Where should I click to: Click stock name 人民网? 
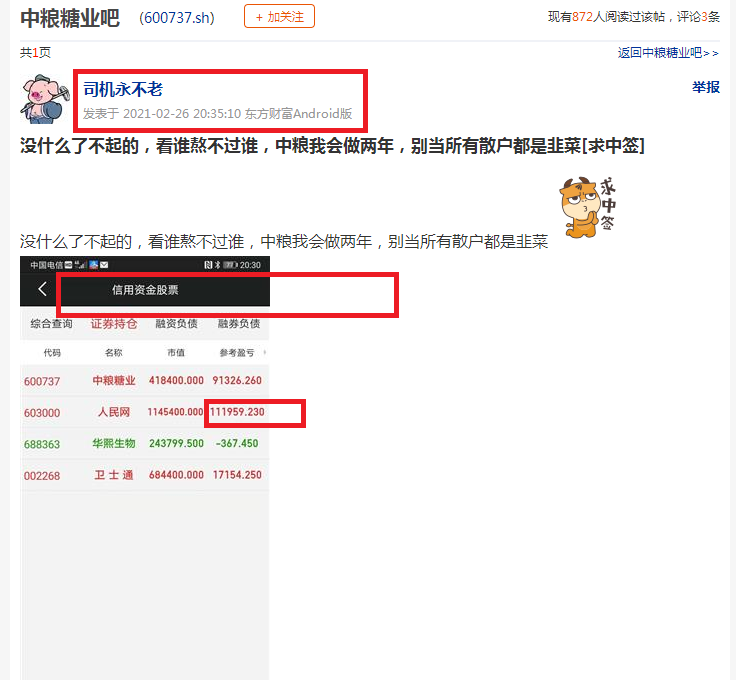114,412
